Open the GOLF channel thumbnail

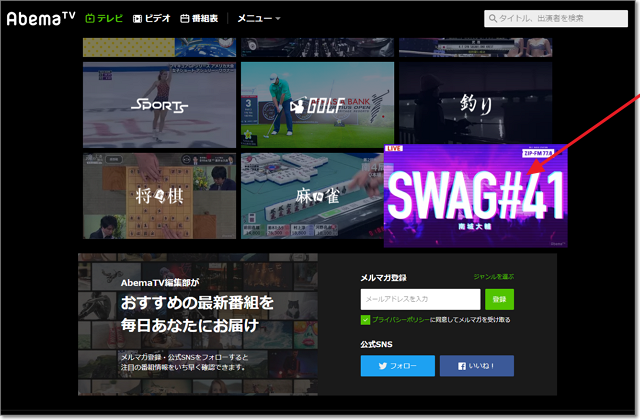coord(317,105)
